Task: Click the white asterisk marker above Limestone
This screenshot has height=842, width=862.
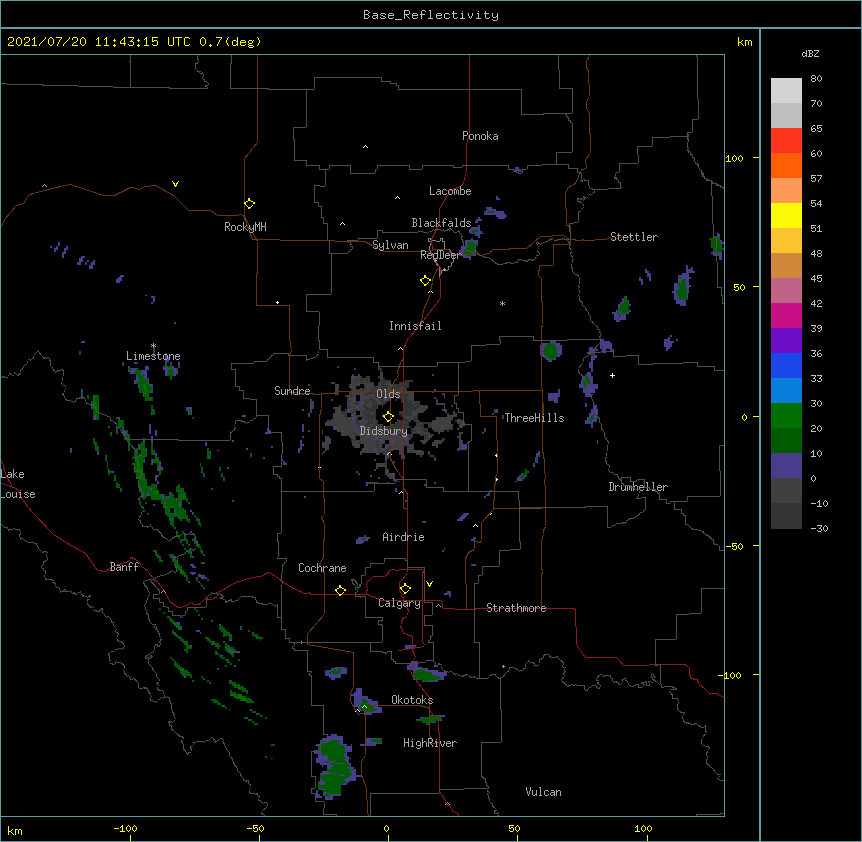Action: click(153, 346)
